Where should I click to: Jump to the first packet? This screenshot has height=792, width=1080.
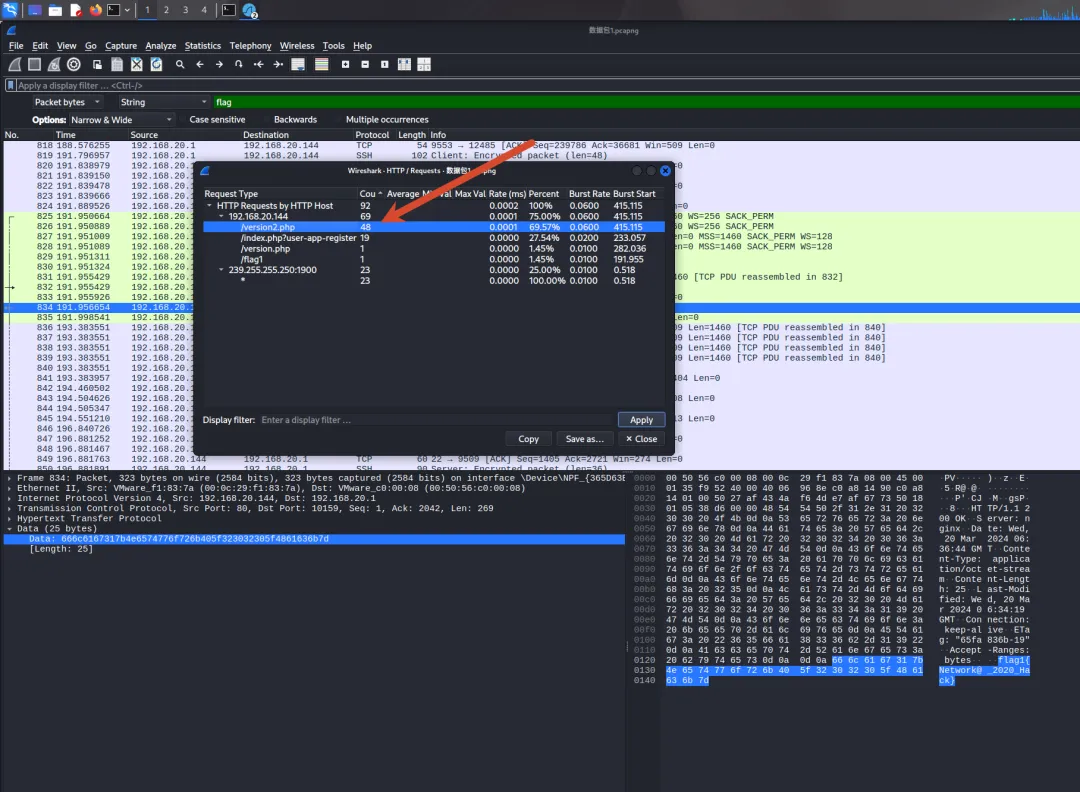click(x=258, y=65)
